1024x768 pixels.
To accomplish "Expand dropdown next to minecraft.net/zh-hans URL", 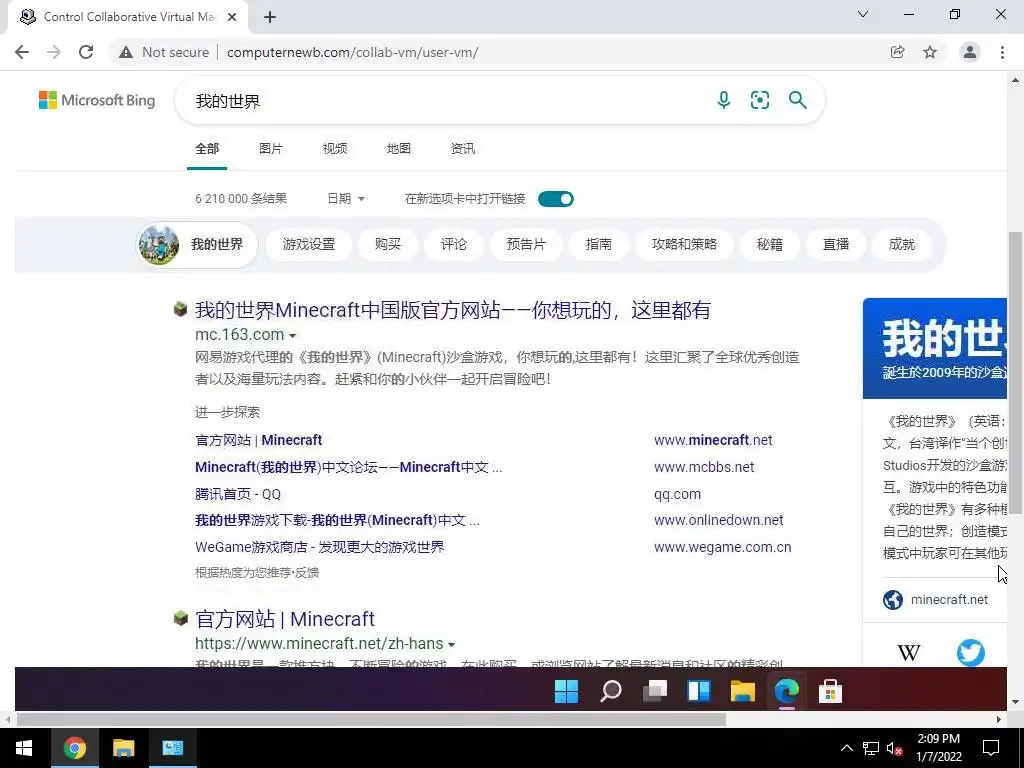I will tap(451, 645).
